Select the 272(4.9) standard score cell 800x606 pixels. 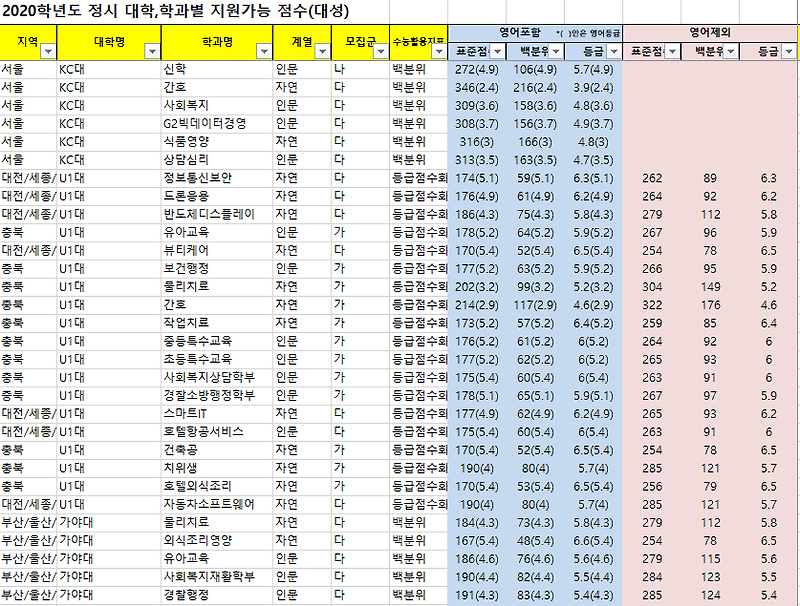[477, 69]
